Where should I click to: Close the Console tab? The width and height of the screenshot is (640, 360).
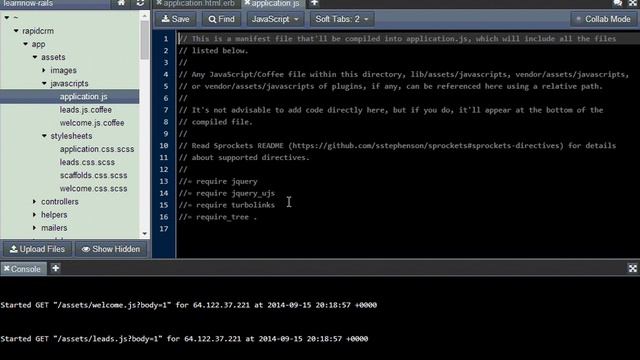pyautogui.click(x=6, y=269)
